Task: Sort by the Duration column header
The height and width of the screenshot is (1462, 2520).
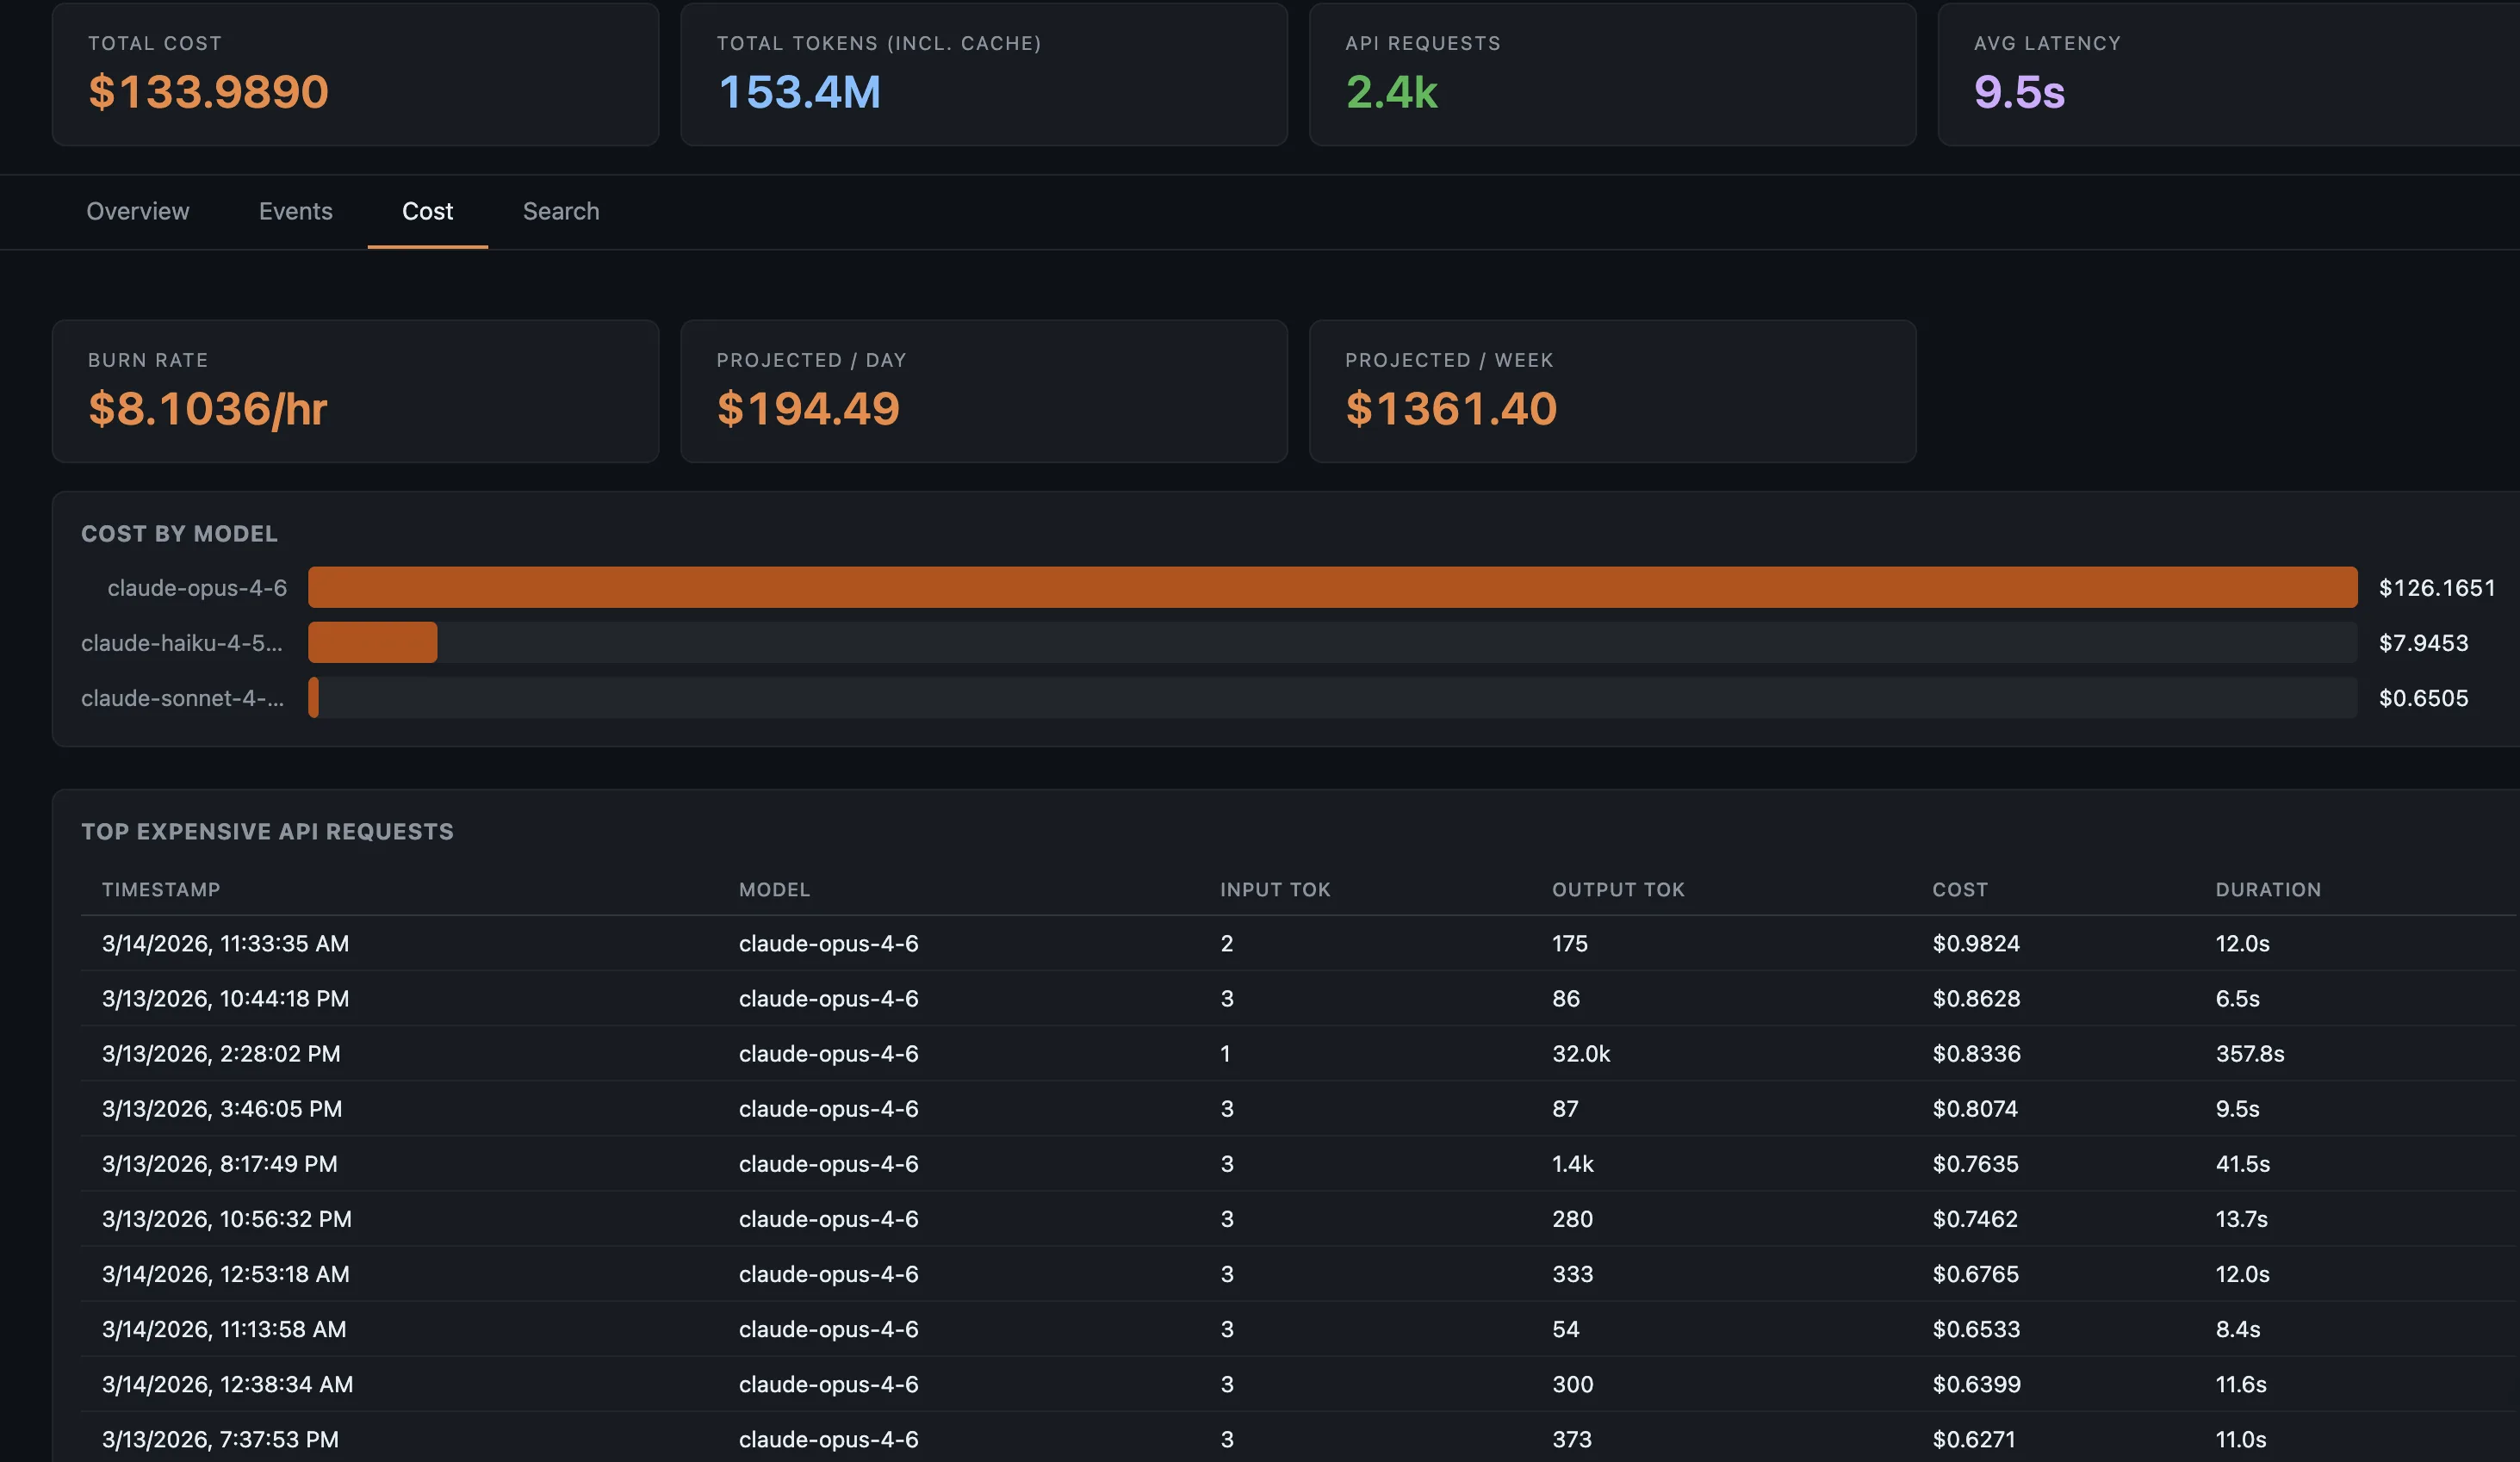Action: click(2267, 889)
